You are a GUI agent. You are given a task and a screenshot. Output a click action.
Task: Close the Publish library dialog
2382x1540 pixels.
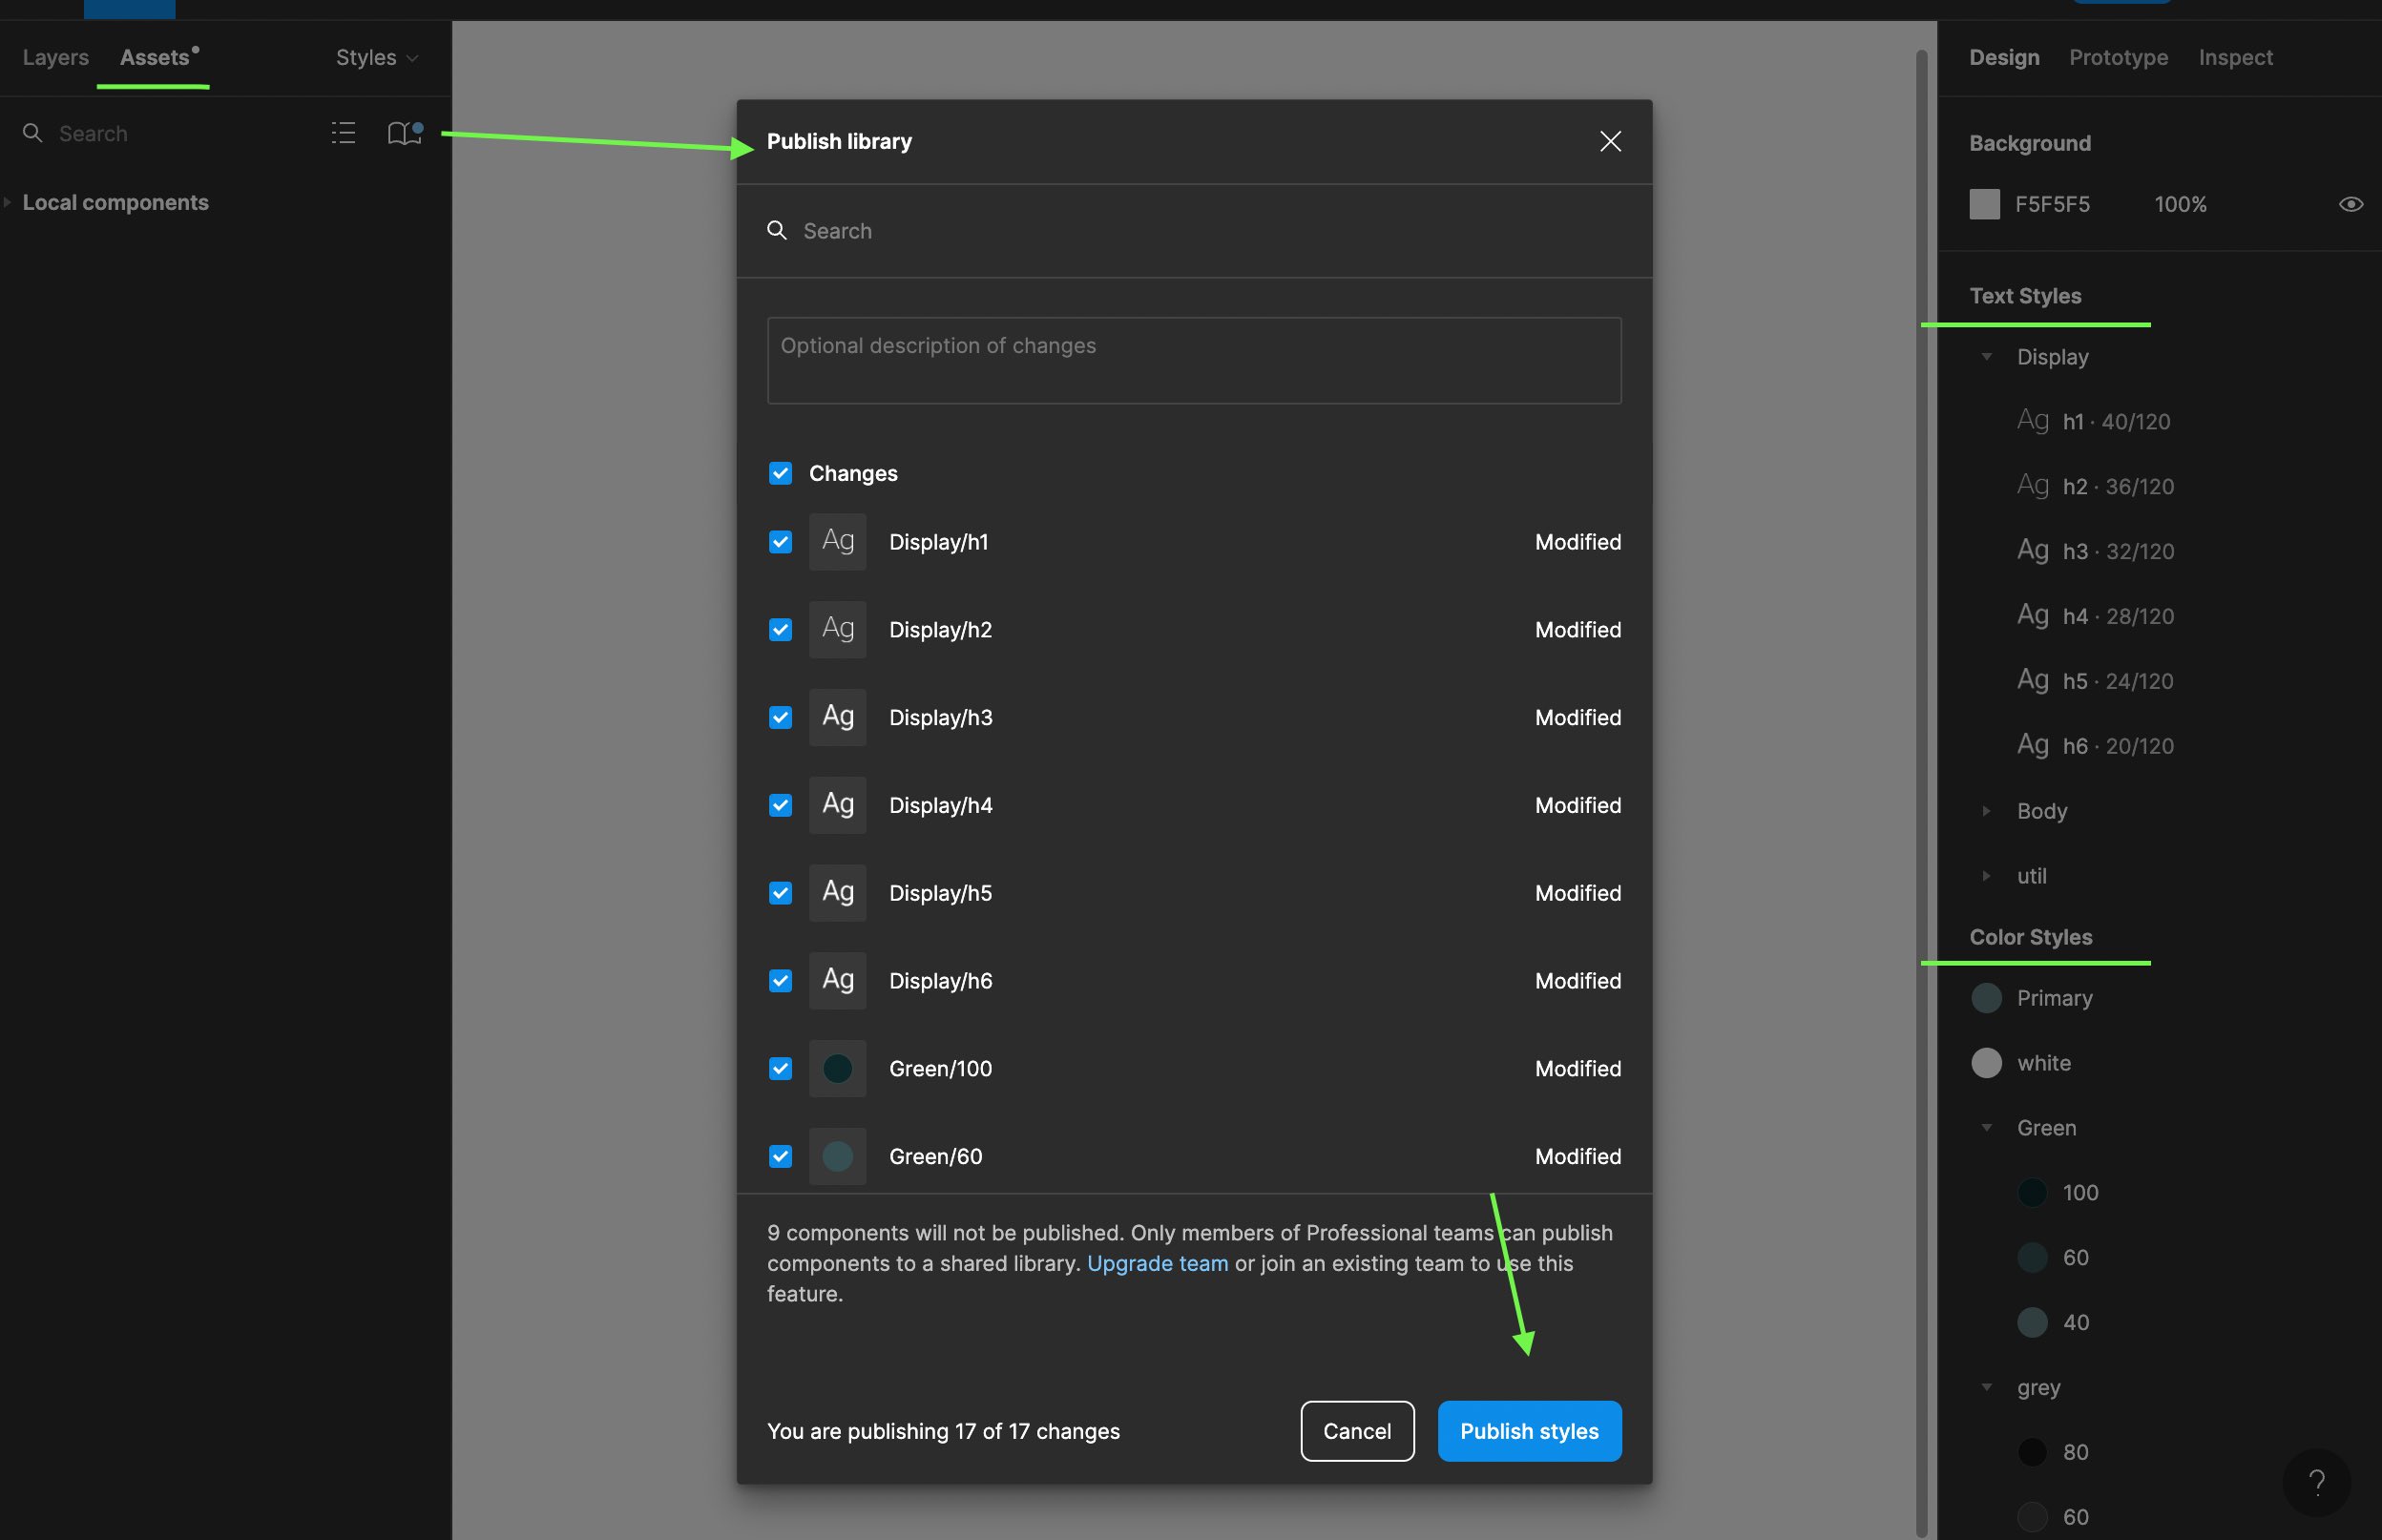(x=1609, y=141)
